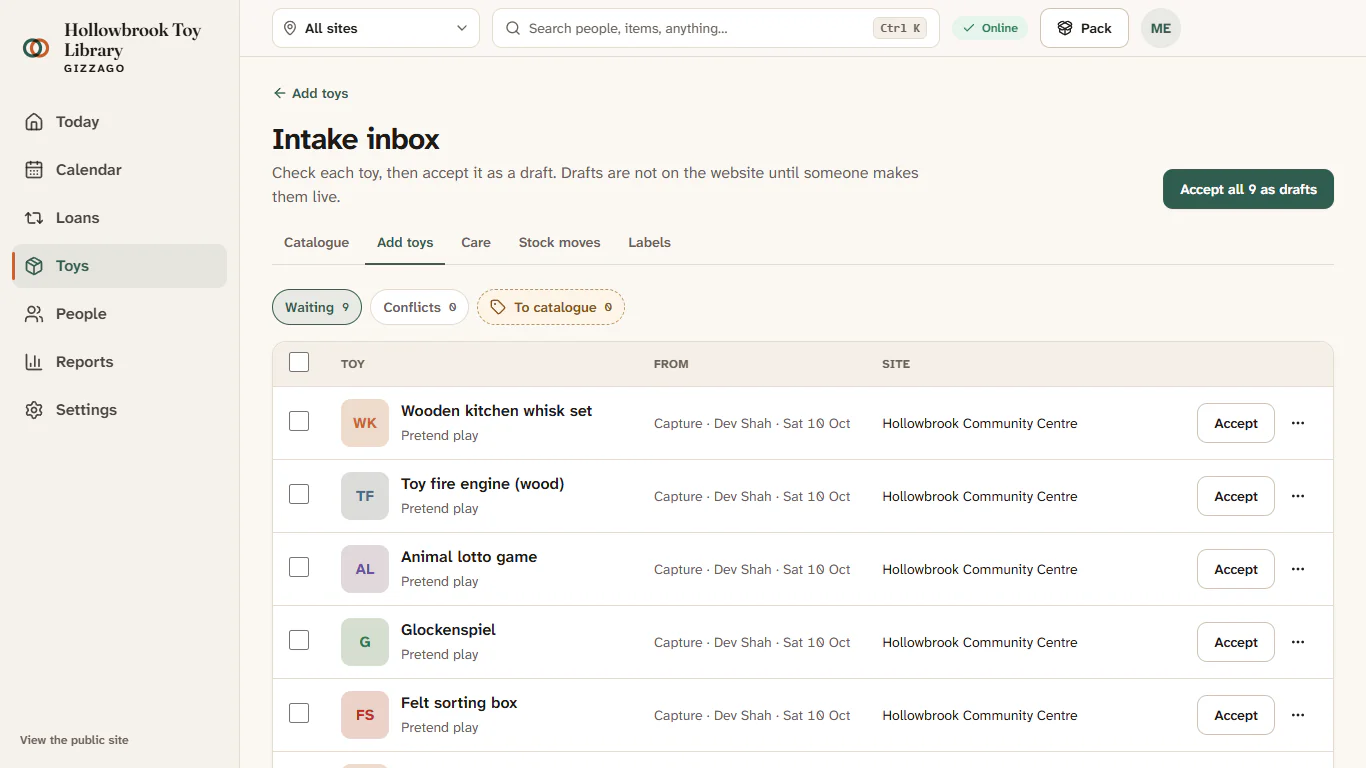Accept the Animal lotto game

tap(1236, 569)
